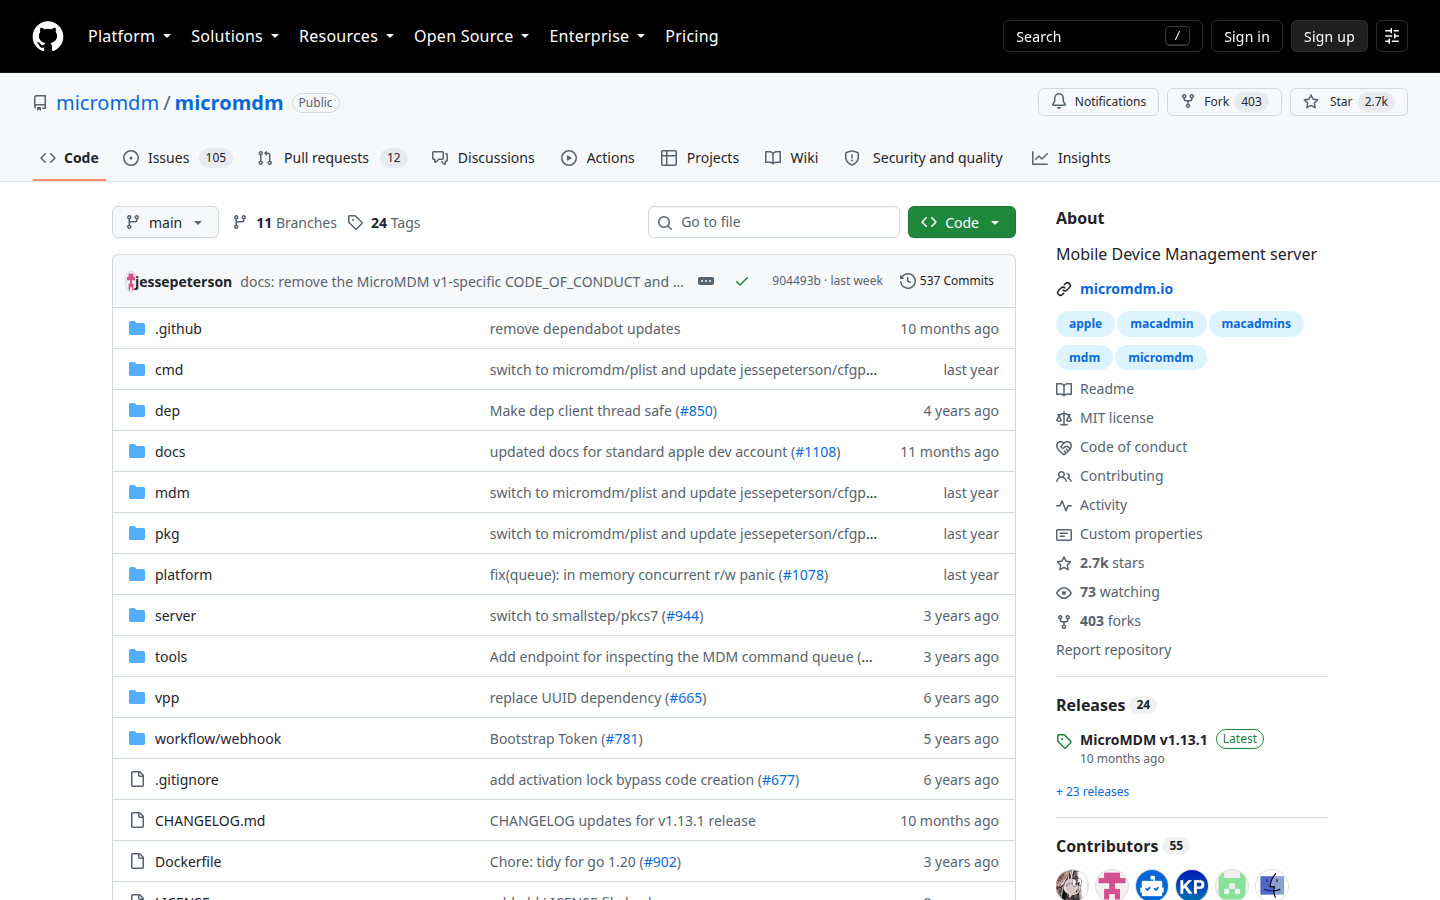Open jessepeterson author avatar
This screenshot has height=900, width=1440.
pyautogui.click(x=131, y=282)
